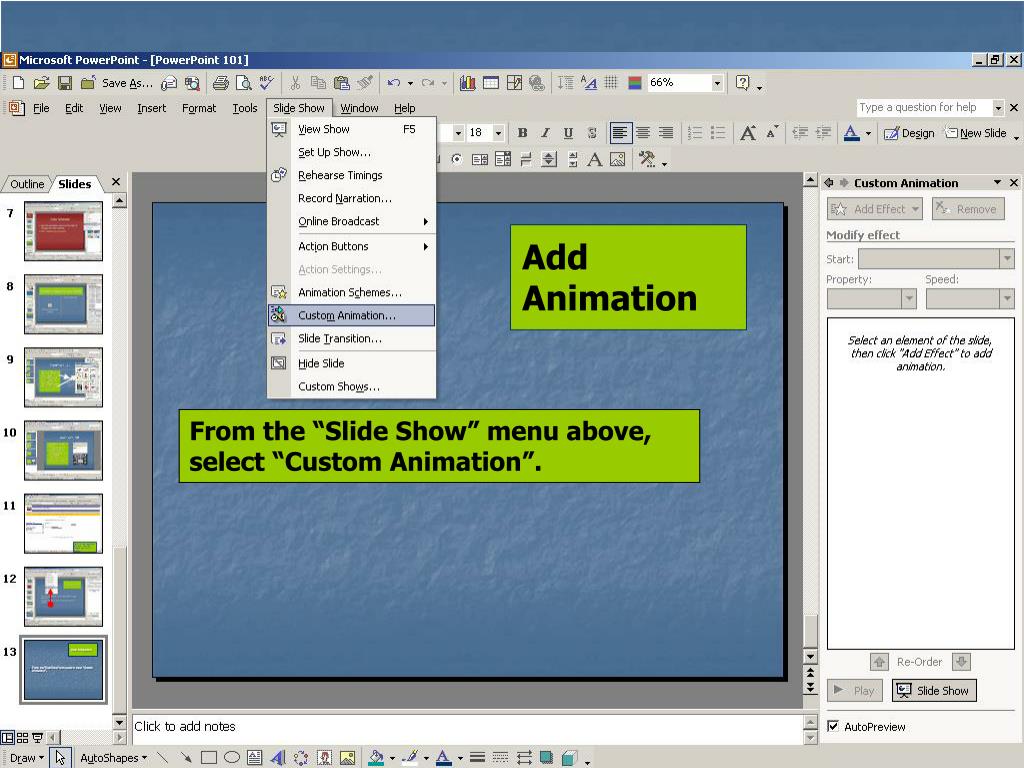Open the Format menu
The width and height of the screenshot is (1024, 768).
199,108
